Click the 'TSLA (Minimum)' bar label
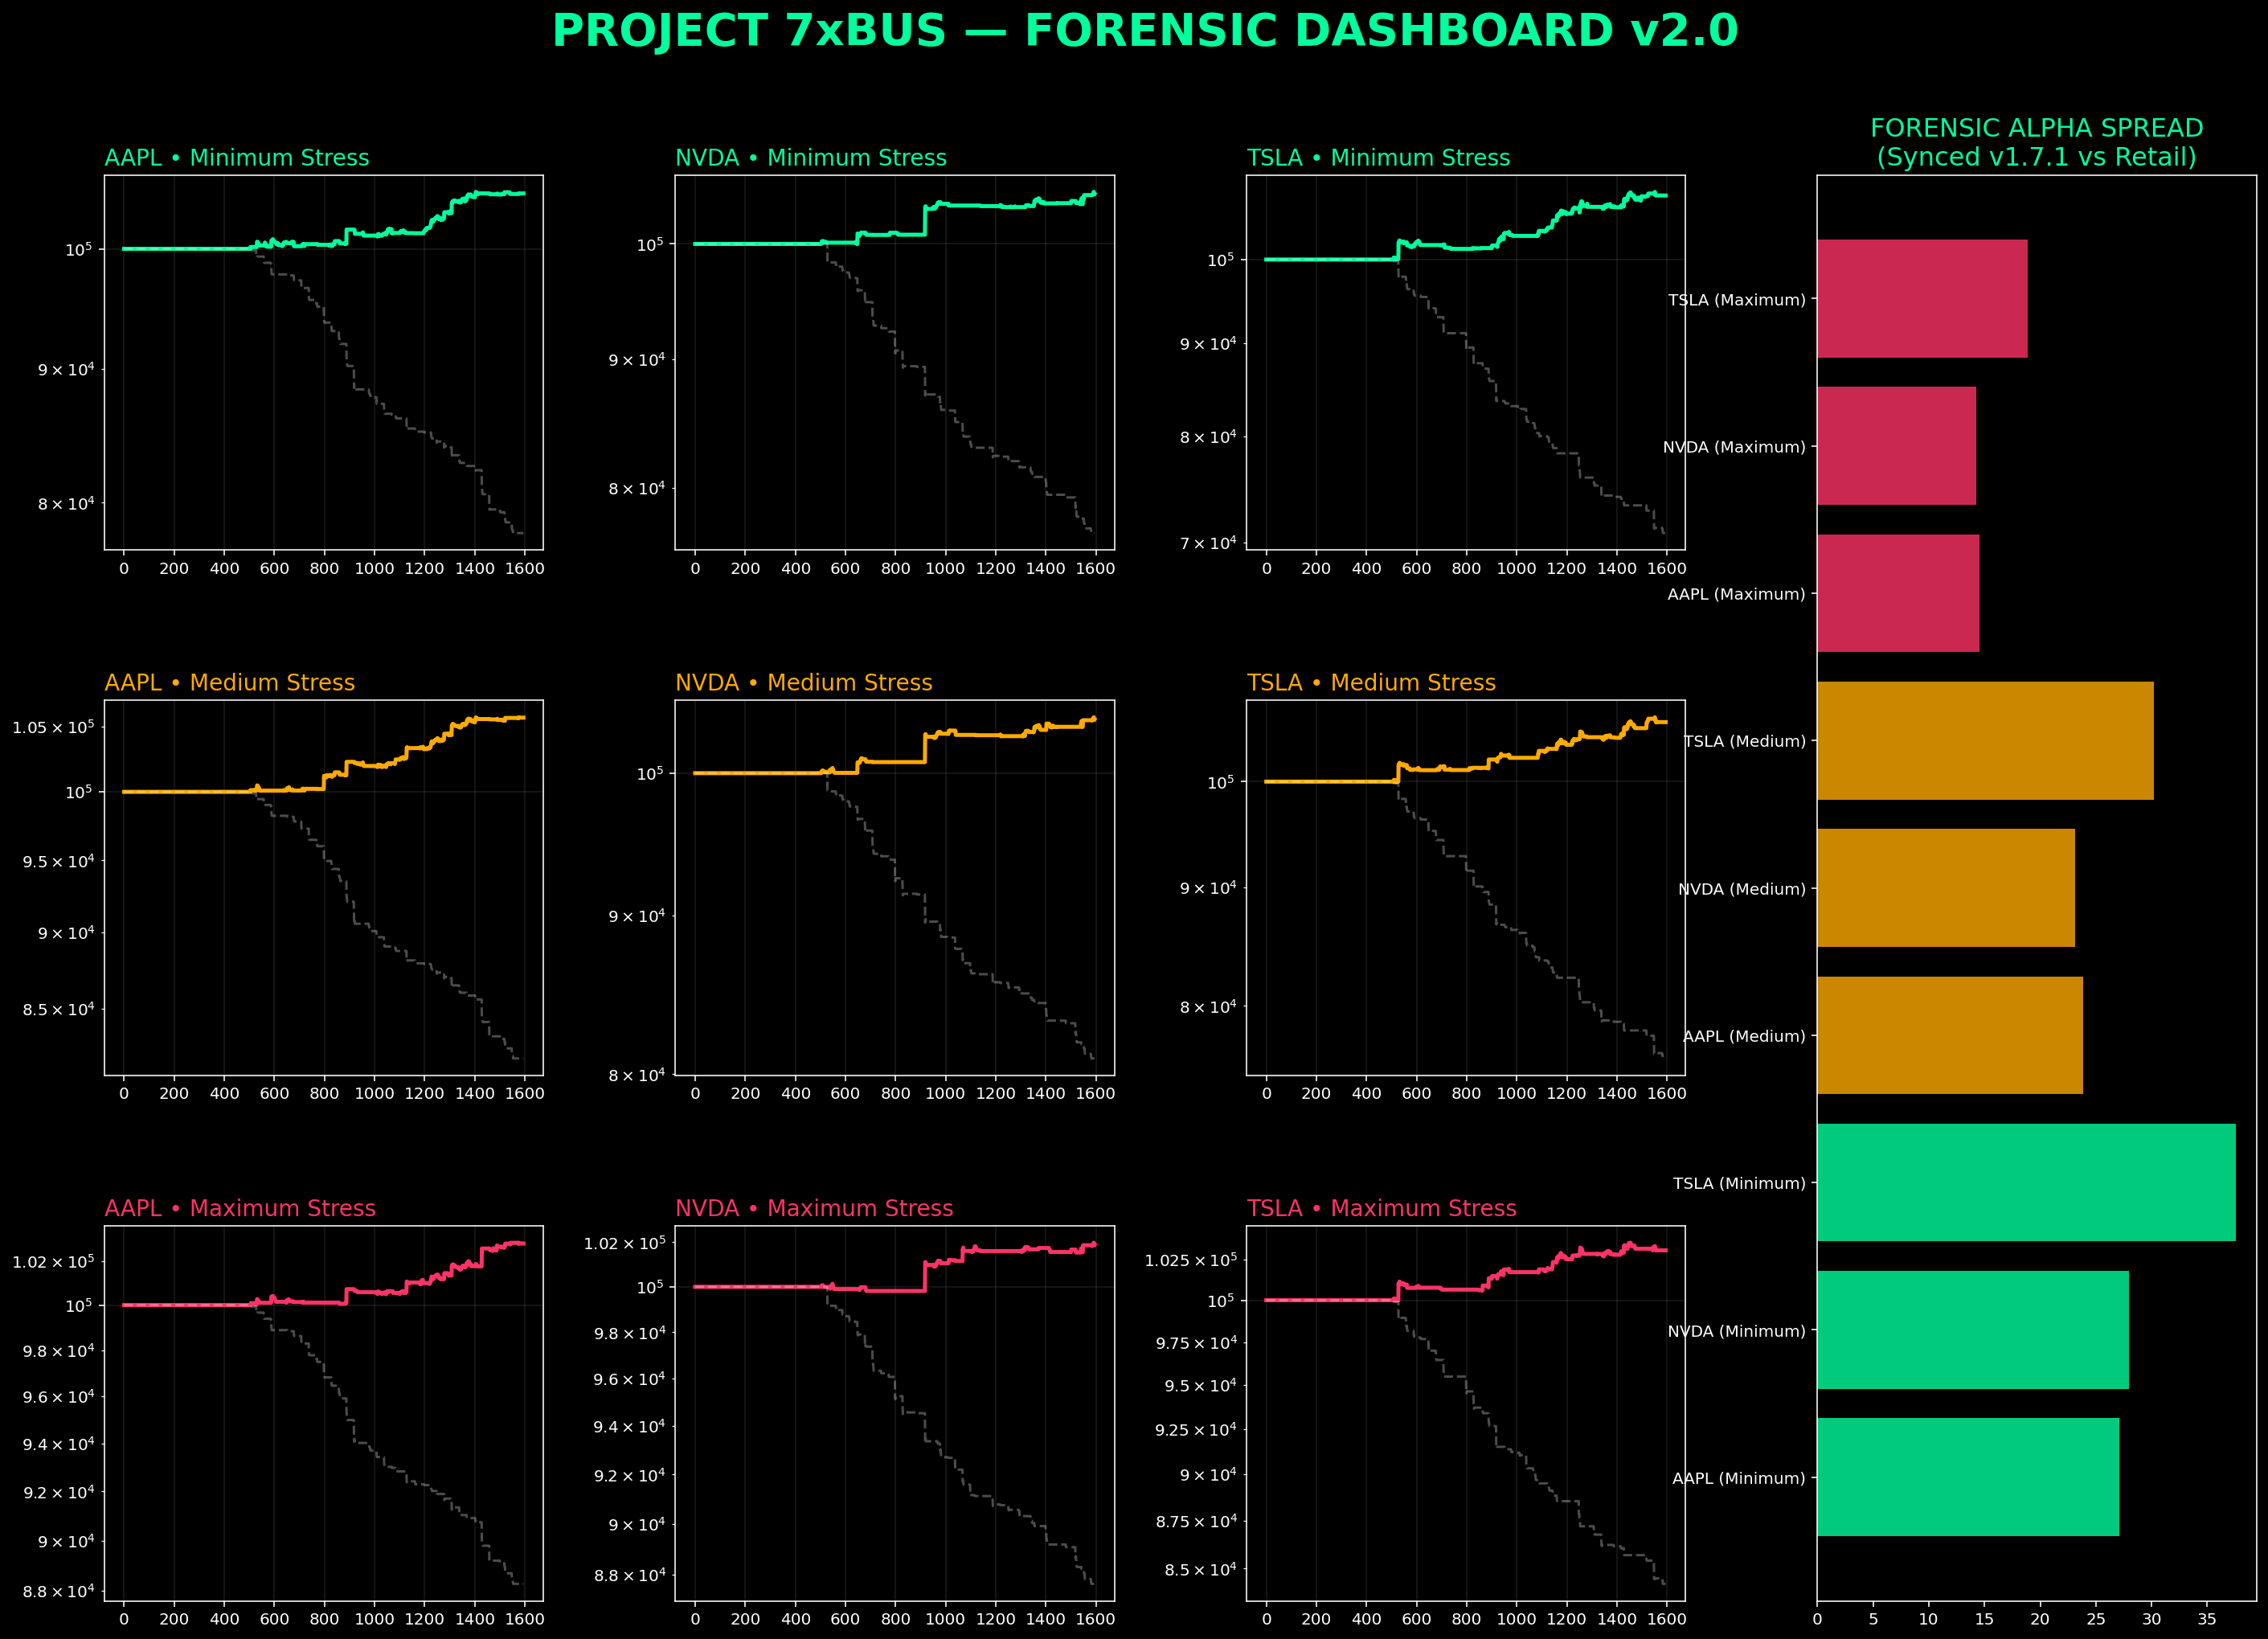This screenshot has height=1639, width=2268. pyautogui.click(x=1739, y=1183)
